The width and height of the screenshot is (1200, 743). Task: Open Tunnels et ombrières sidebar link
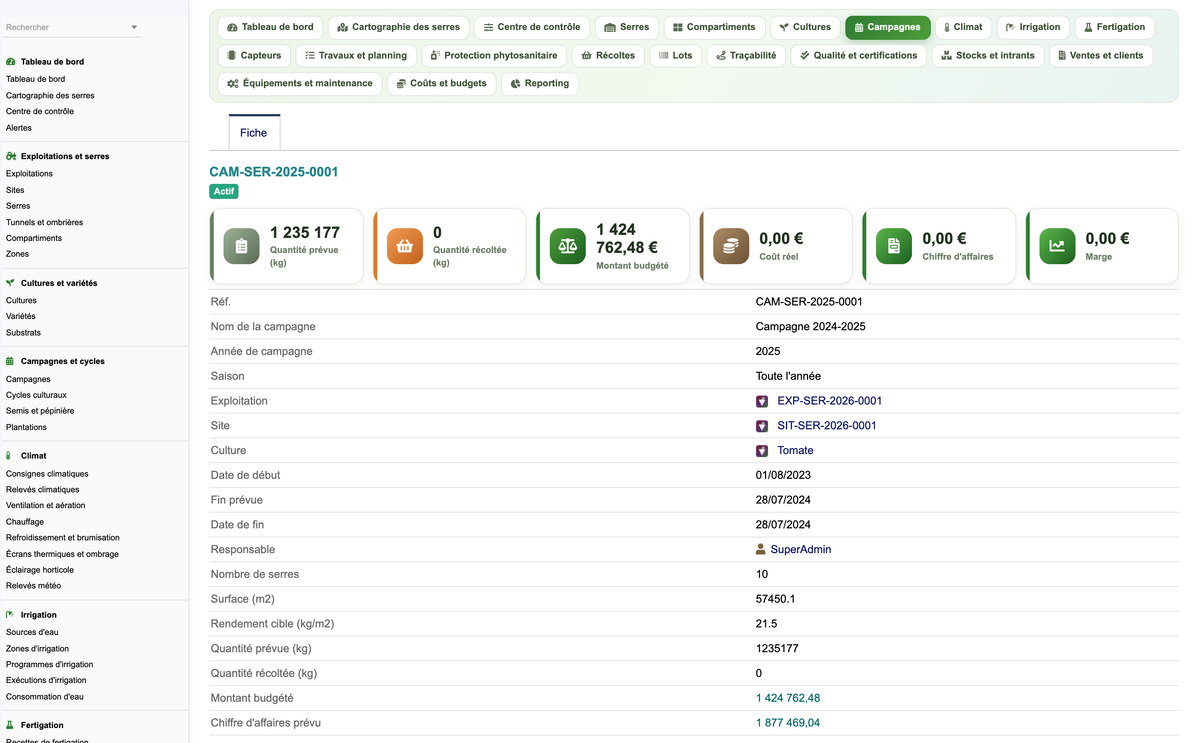[x=44, y=222]
